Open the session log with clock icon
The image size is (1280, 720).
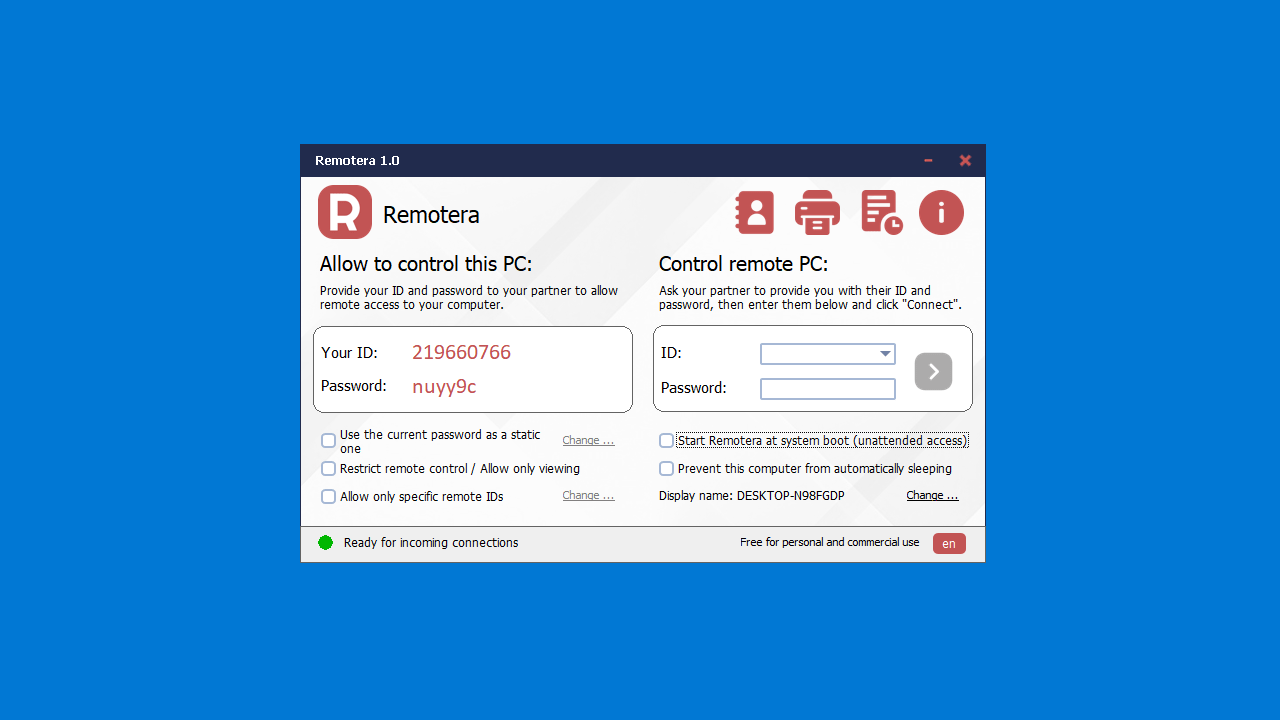coord(881,212)
